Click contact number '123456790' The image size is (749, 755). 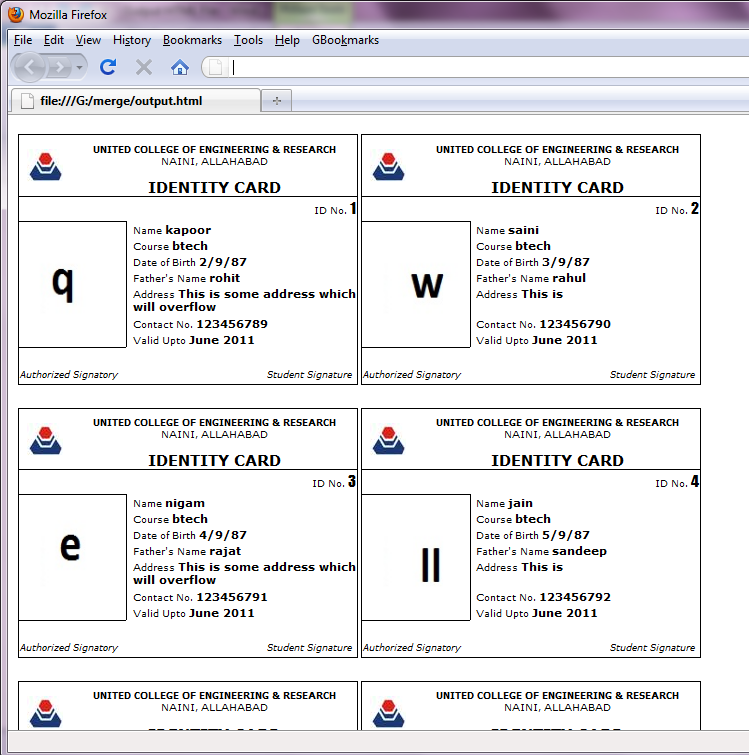click(575, 324)
